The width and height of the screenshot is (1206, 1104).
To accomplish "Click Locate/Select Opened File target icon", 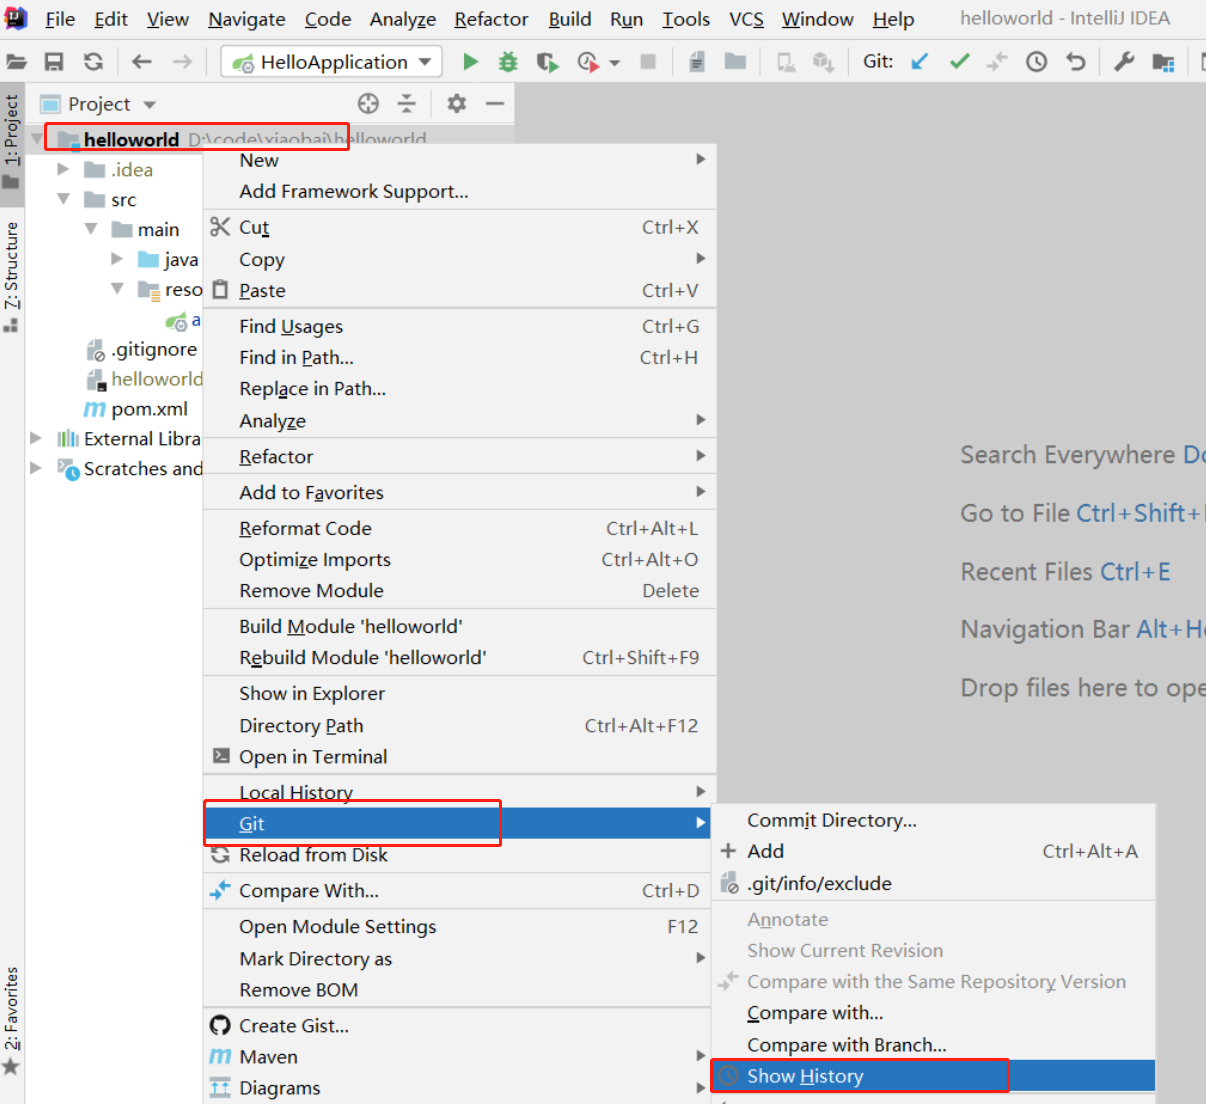I will point(368,103).
